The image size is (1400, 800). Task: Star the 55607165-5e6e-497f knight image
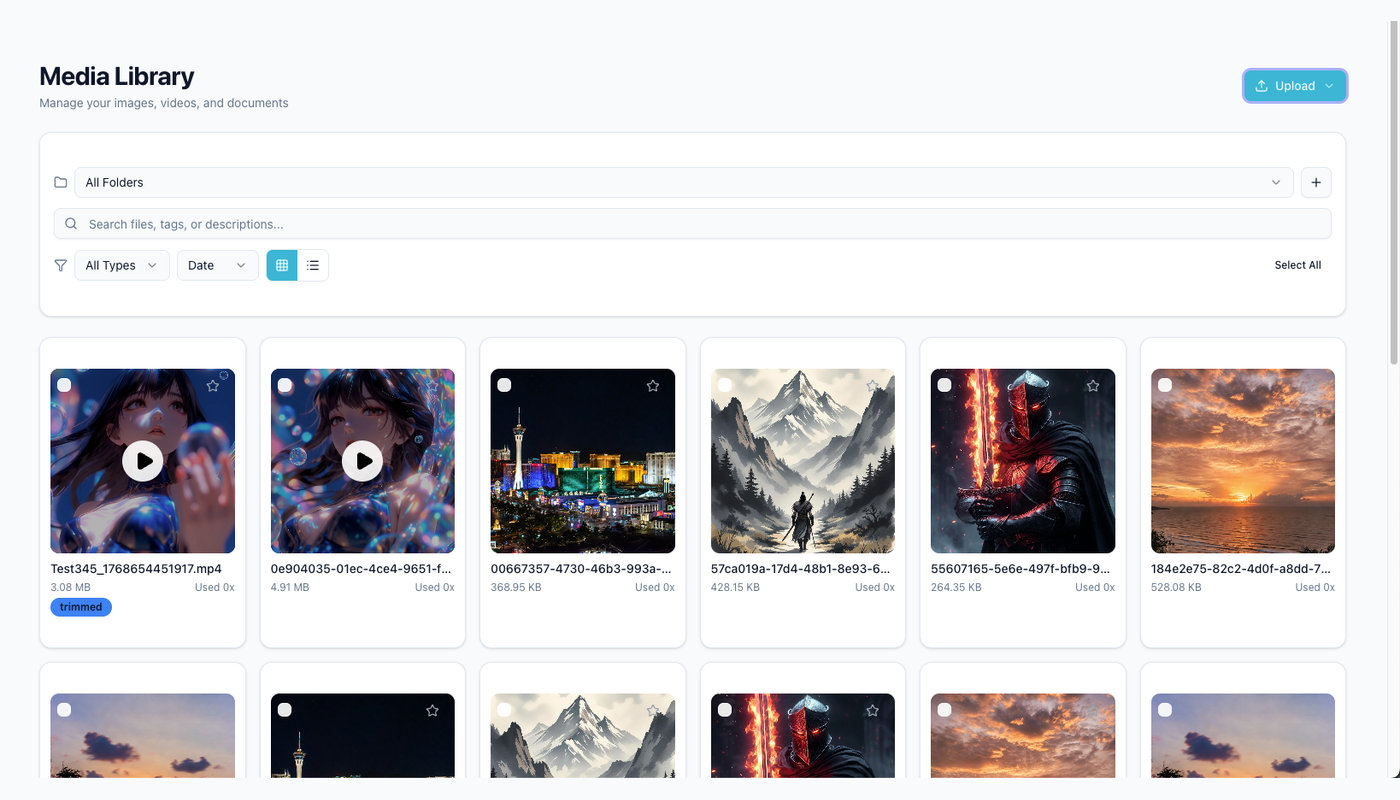(1093, 385)
